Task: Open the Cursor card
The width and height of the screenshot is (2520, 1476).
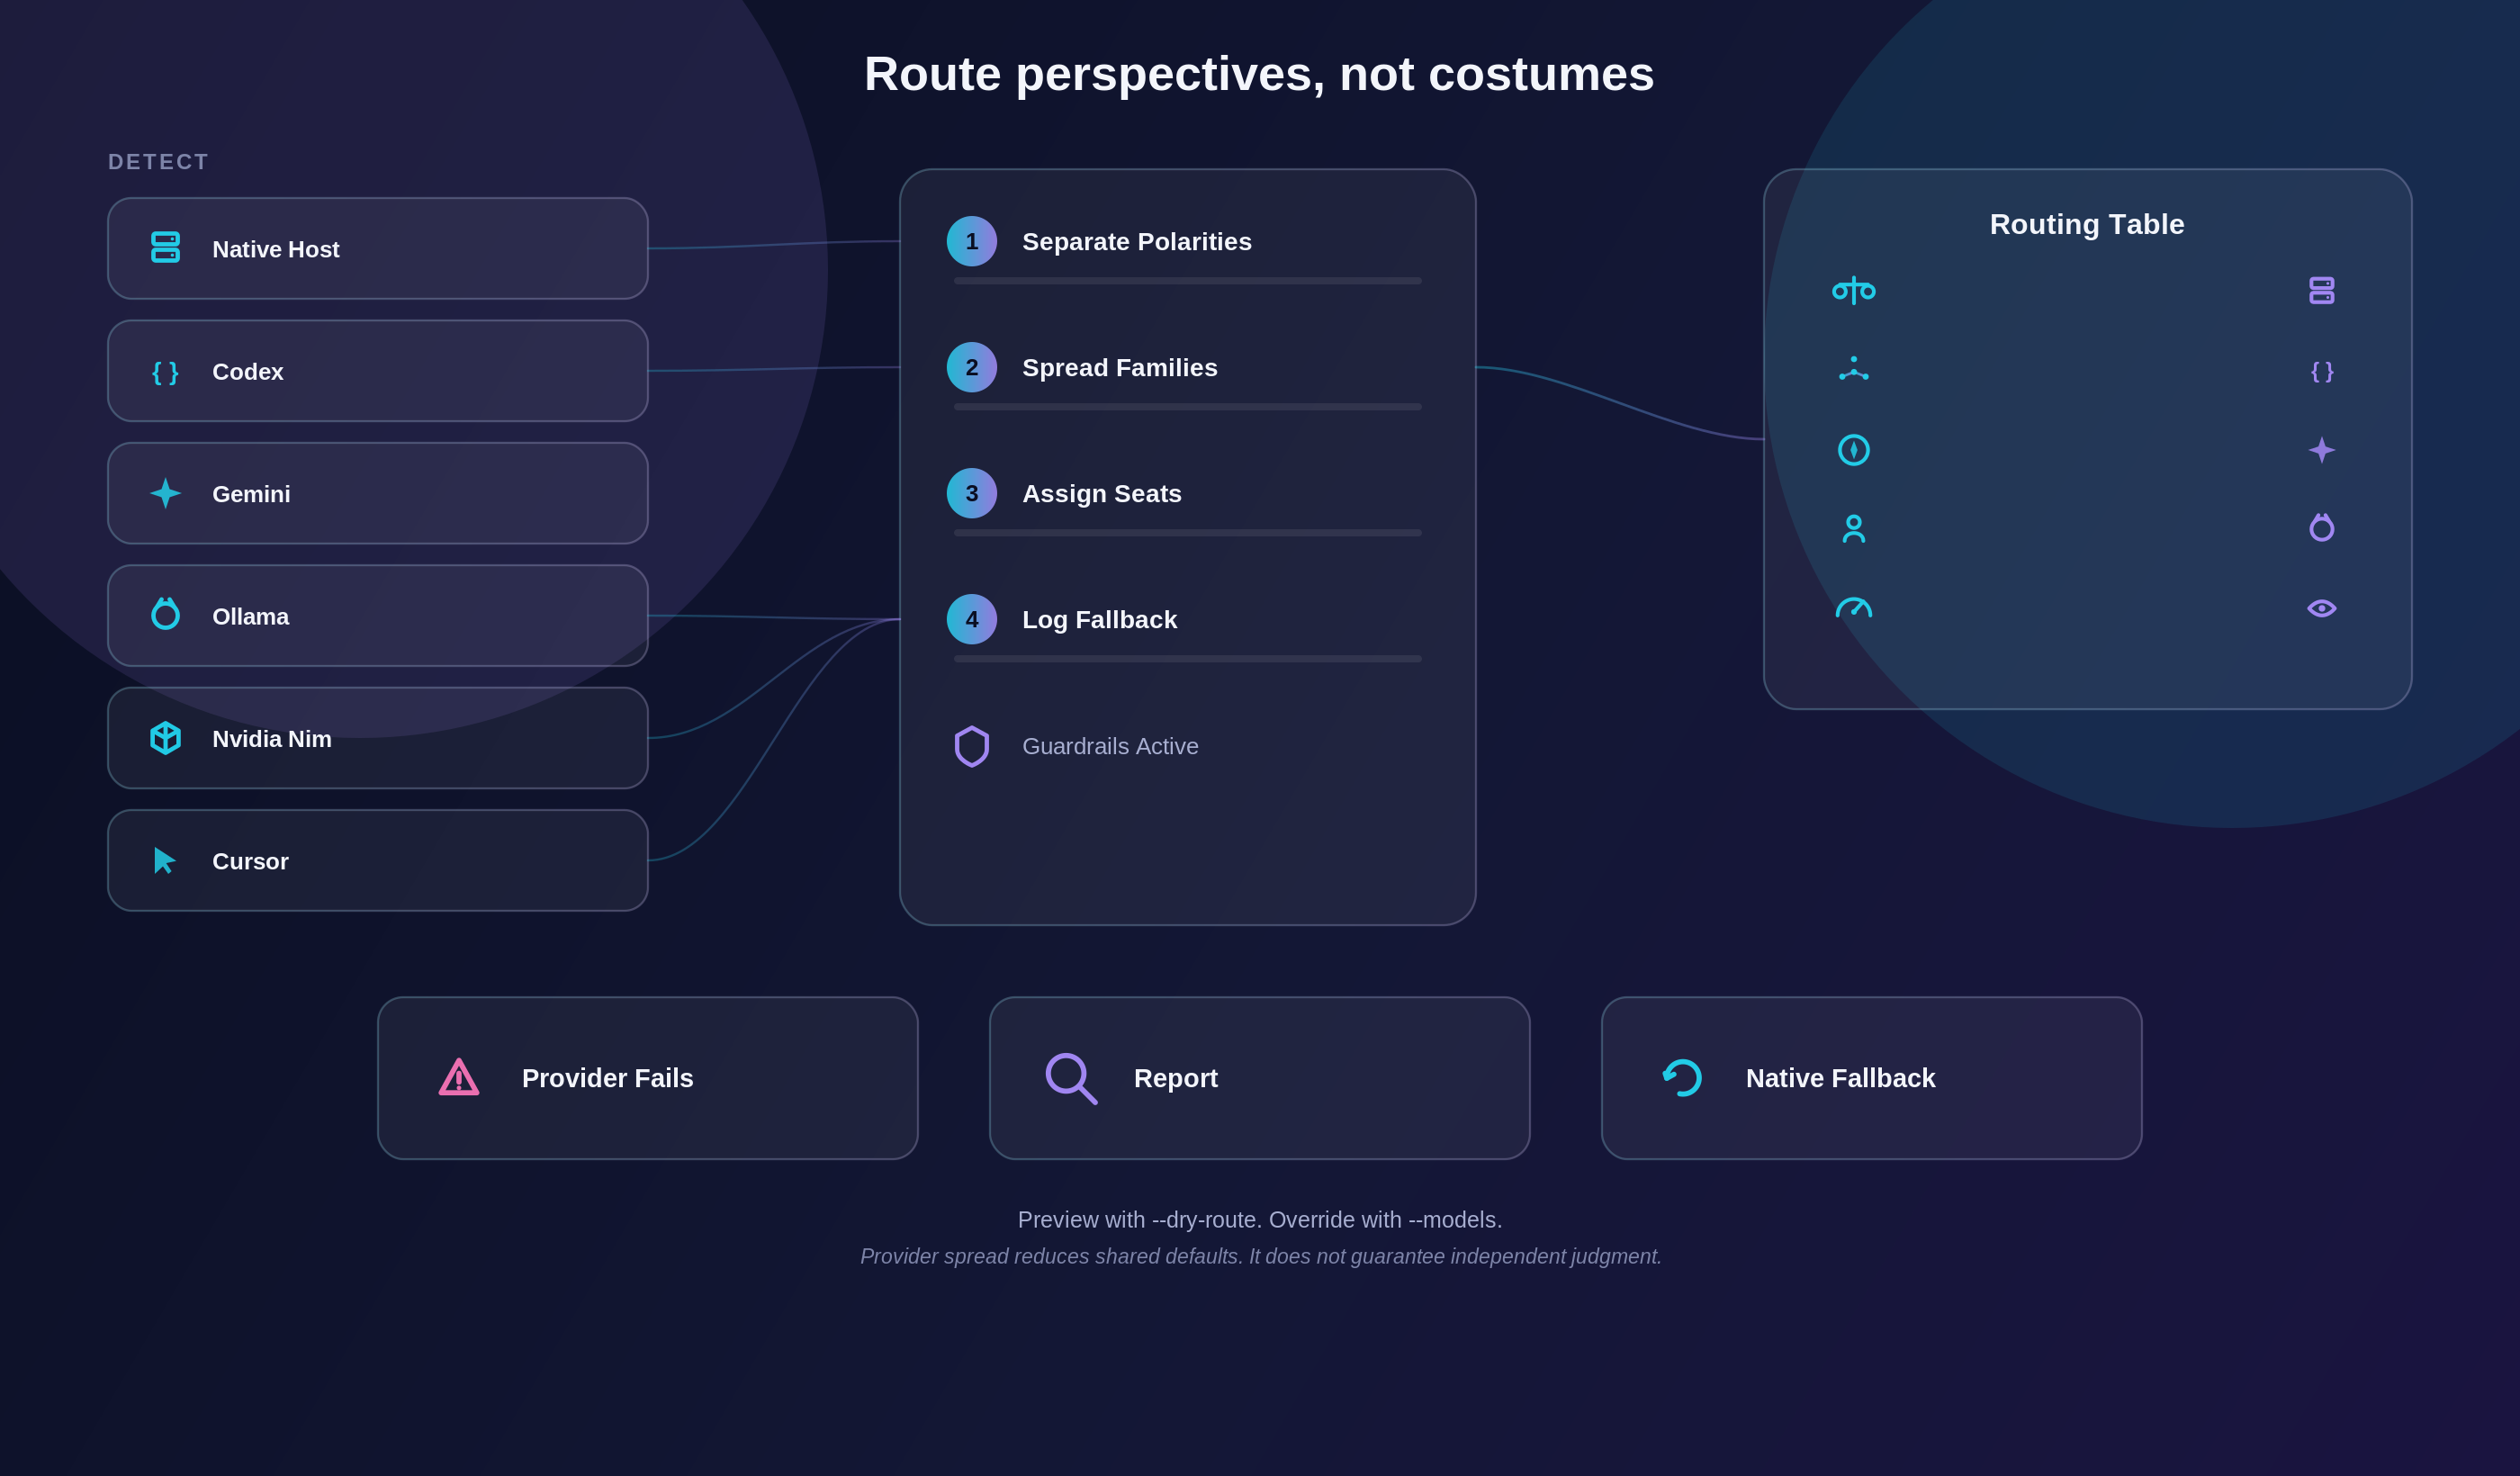Action: (378, 860)
